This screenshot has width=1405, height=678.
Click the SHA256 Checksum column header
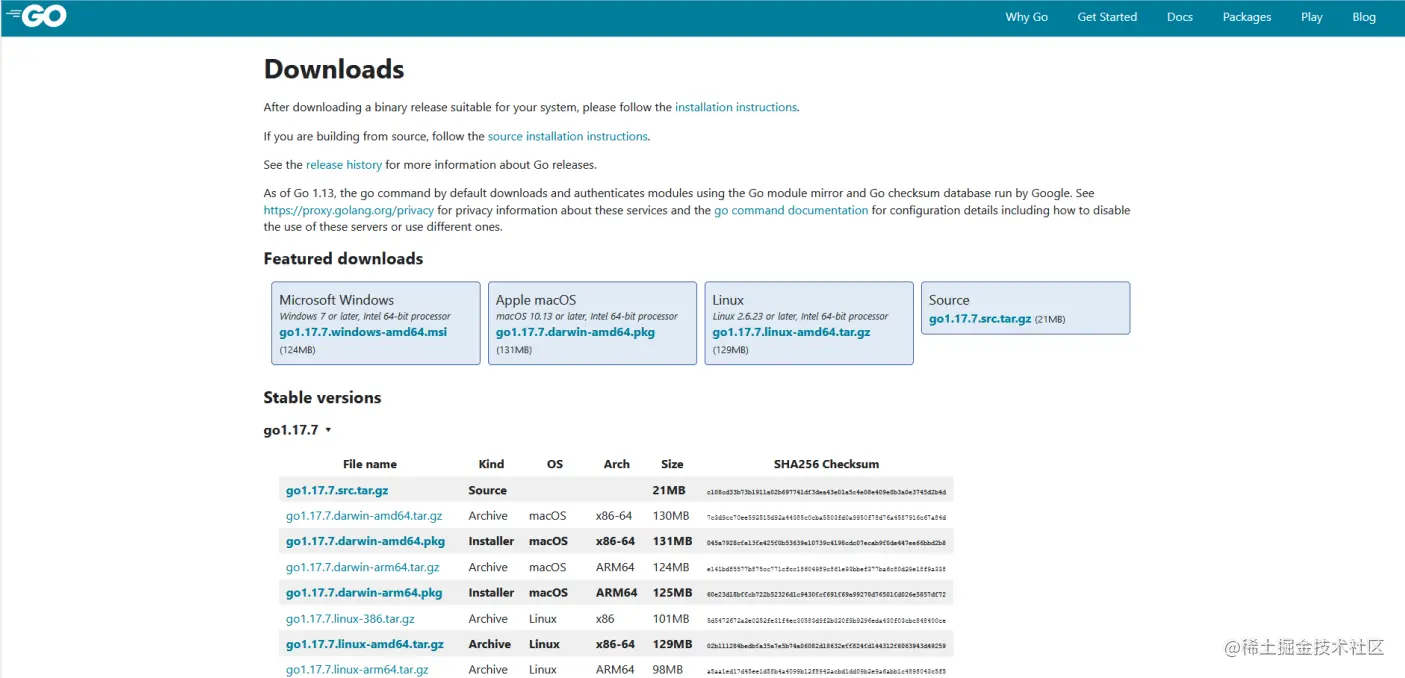coord(826,464)
